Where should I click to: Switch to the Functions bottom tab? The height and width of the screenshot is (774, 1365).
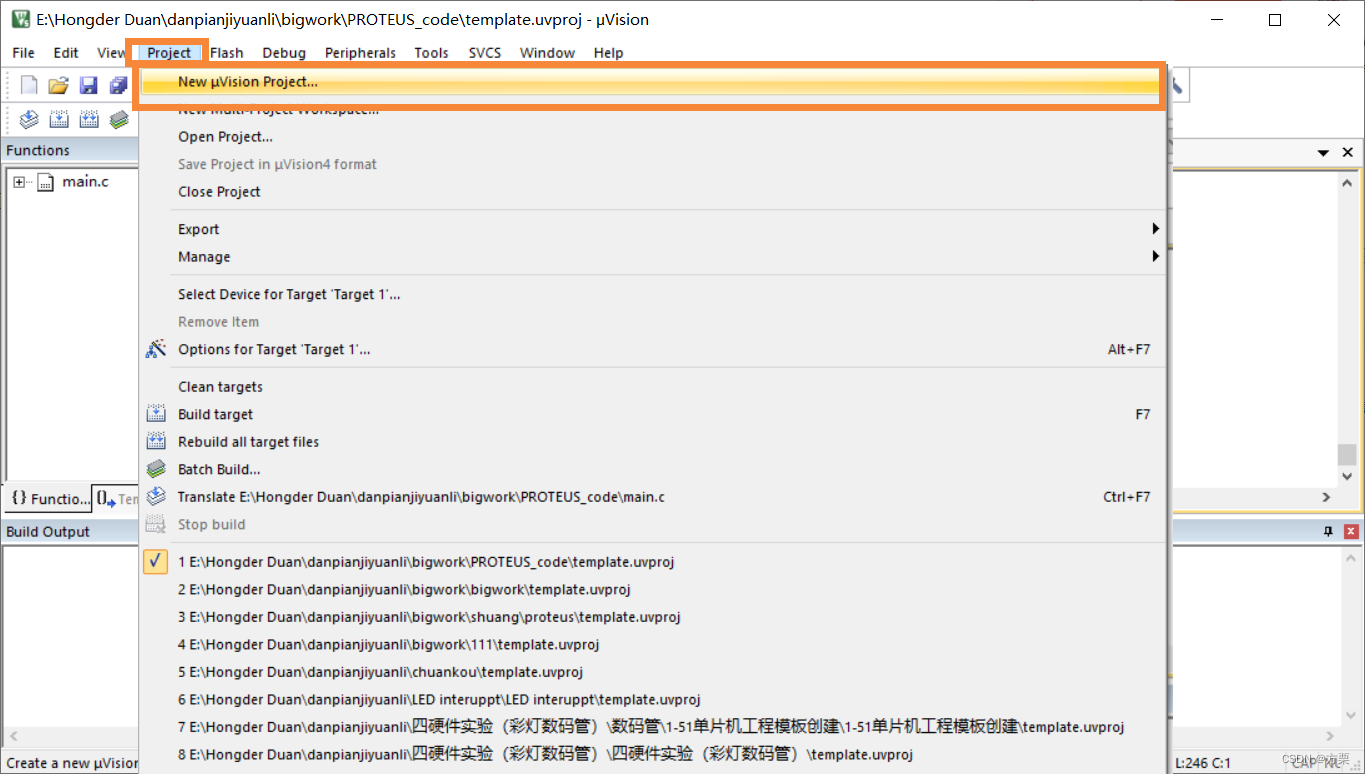tap(49, 498)
